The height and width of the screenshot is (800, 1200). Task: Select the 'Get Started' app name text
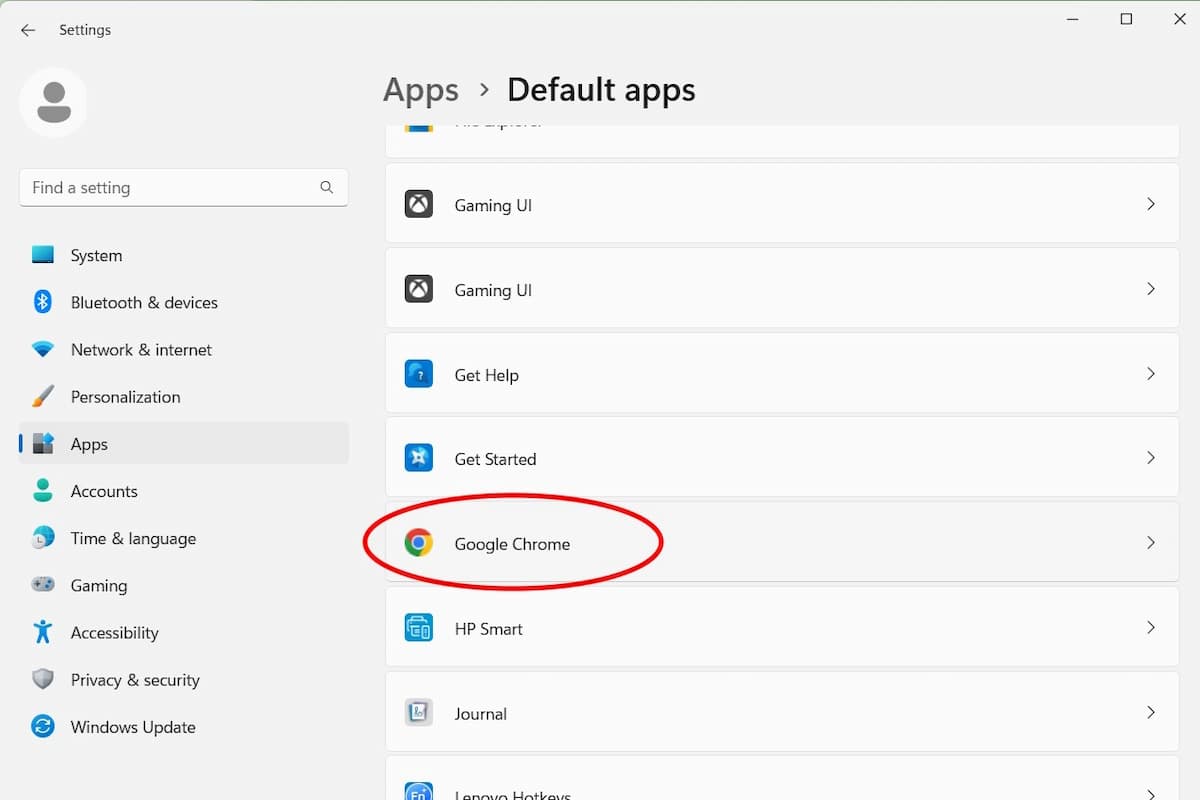495,460
